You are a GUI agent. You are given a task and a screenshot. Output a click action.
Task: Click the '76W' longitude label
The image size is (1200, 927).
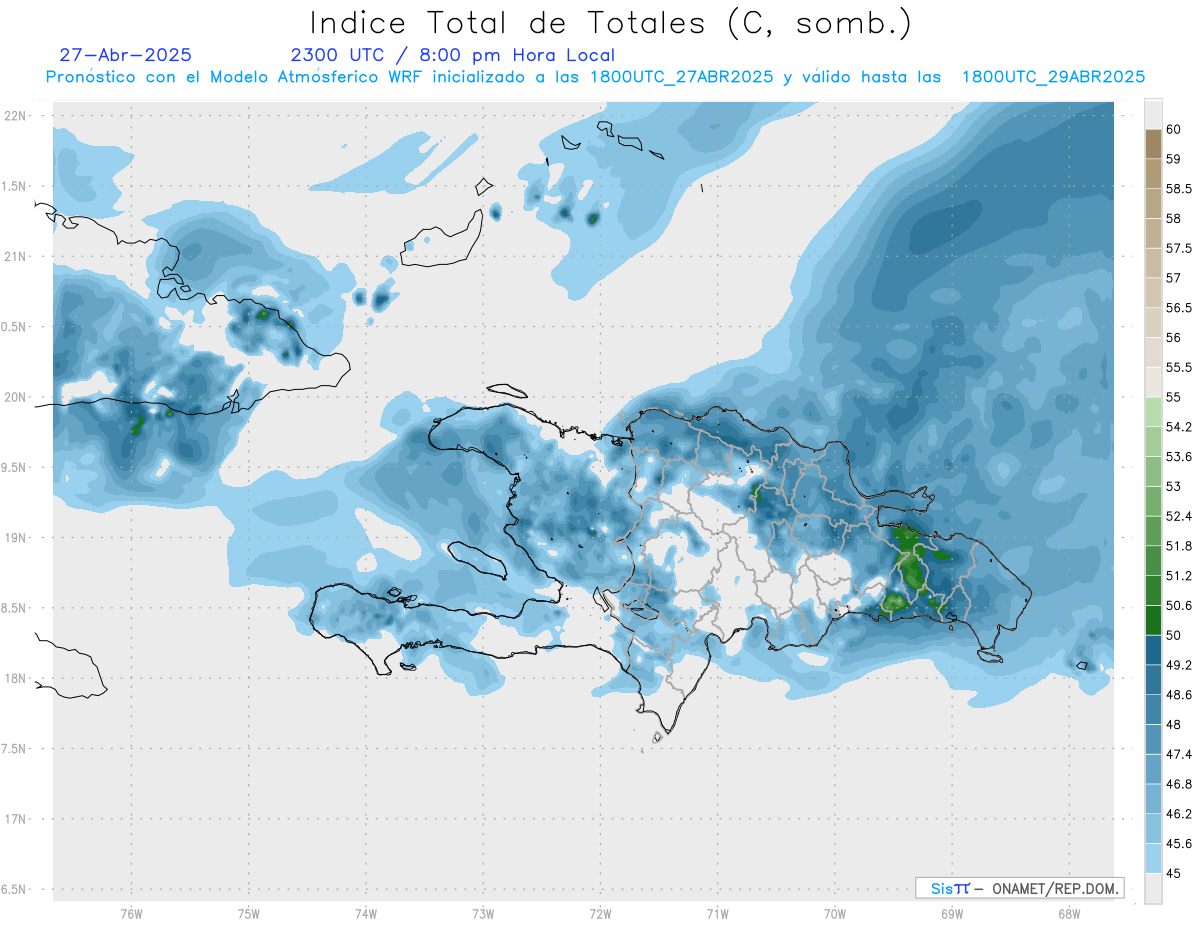131,913
